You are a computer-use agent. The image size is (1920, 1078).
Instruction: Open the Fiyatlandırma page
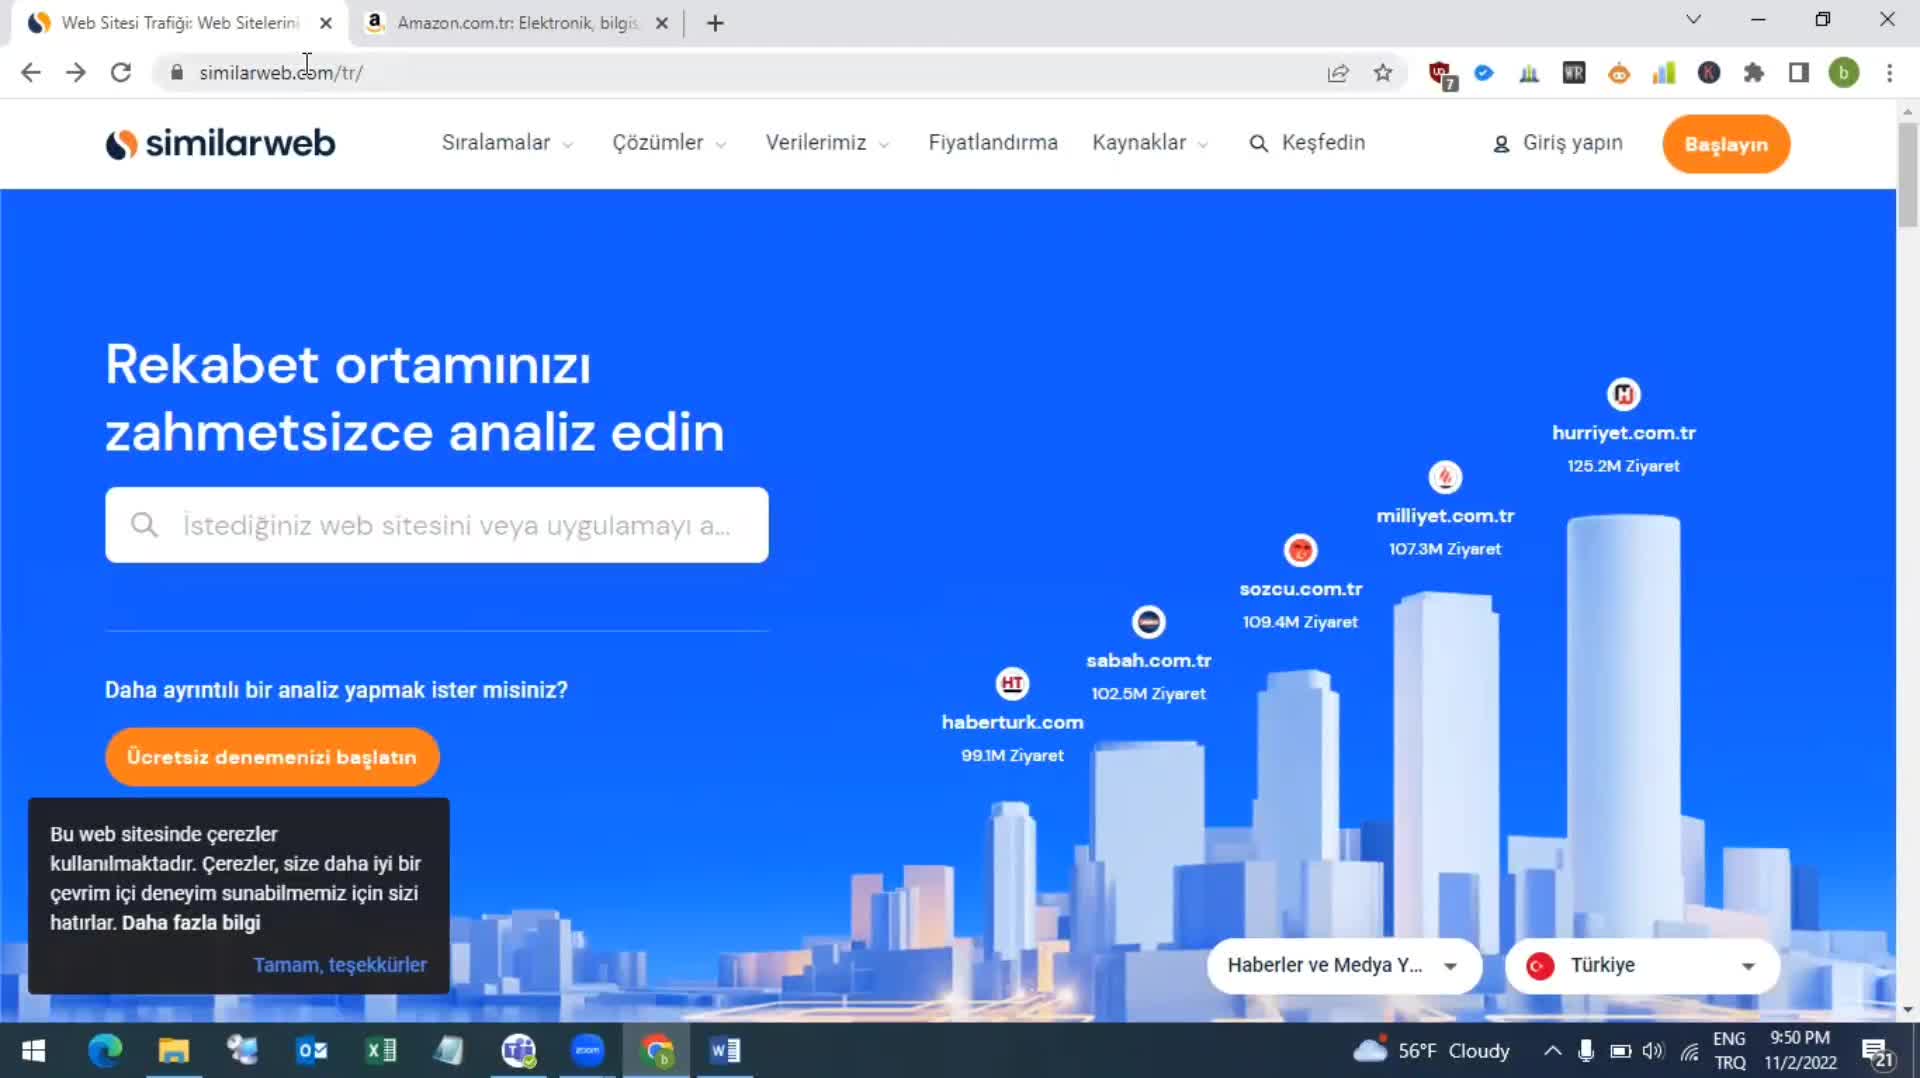[993, 143]
